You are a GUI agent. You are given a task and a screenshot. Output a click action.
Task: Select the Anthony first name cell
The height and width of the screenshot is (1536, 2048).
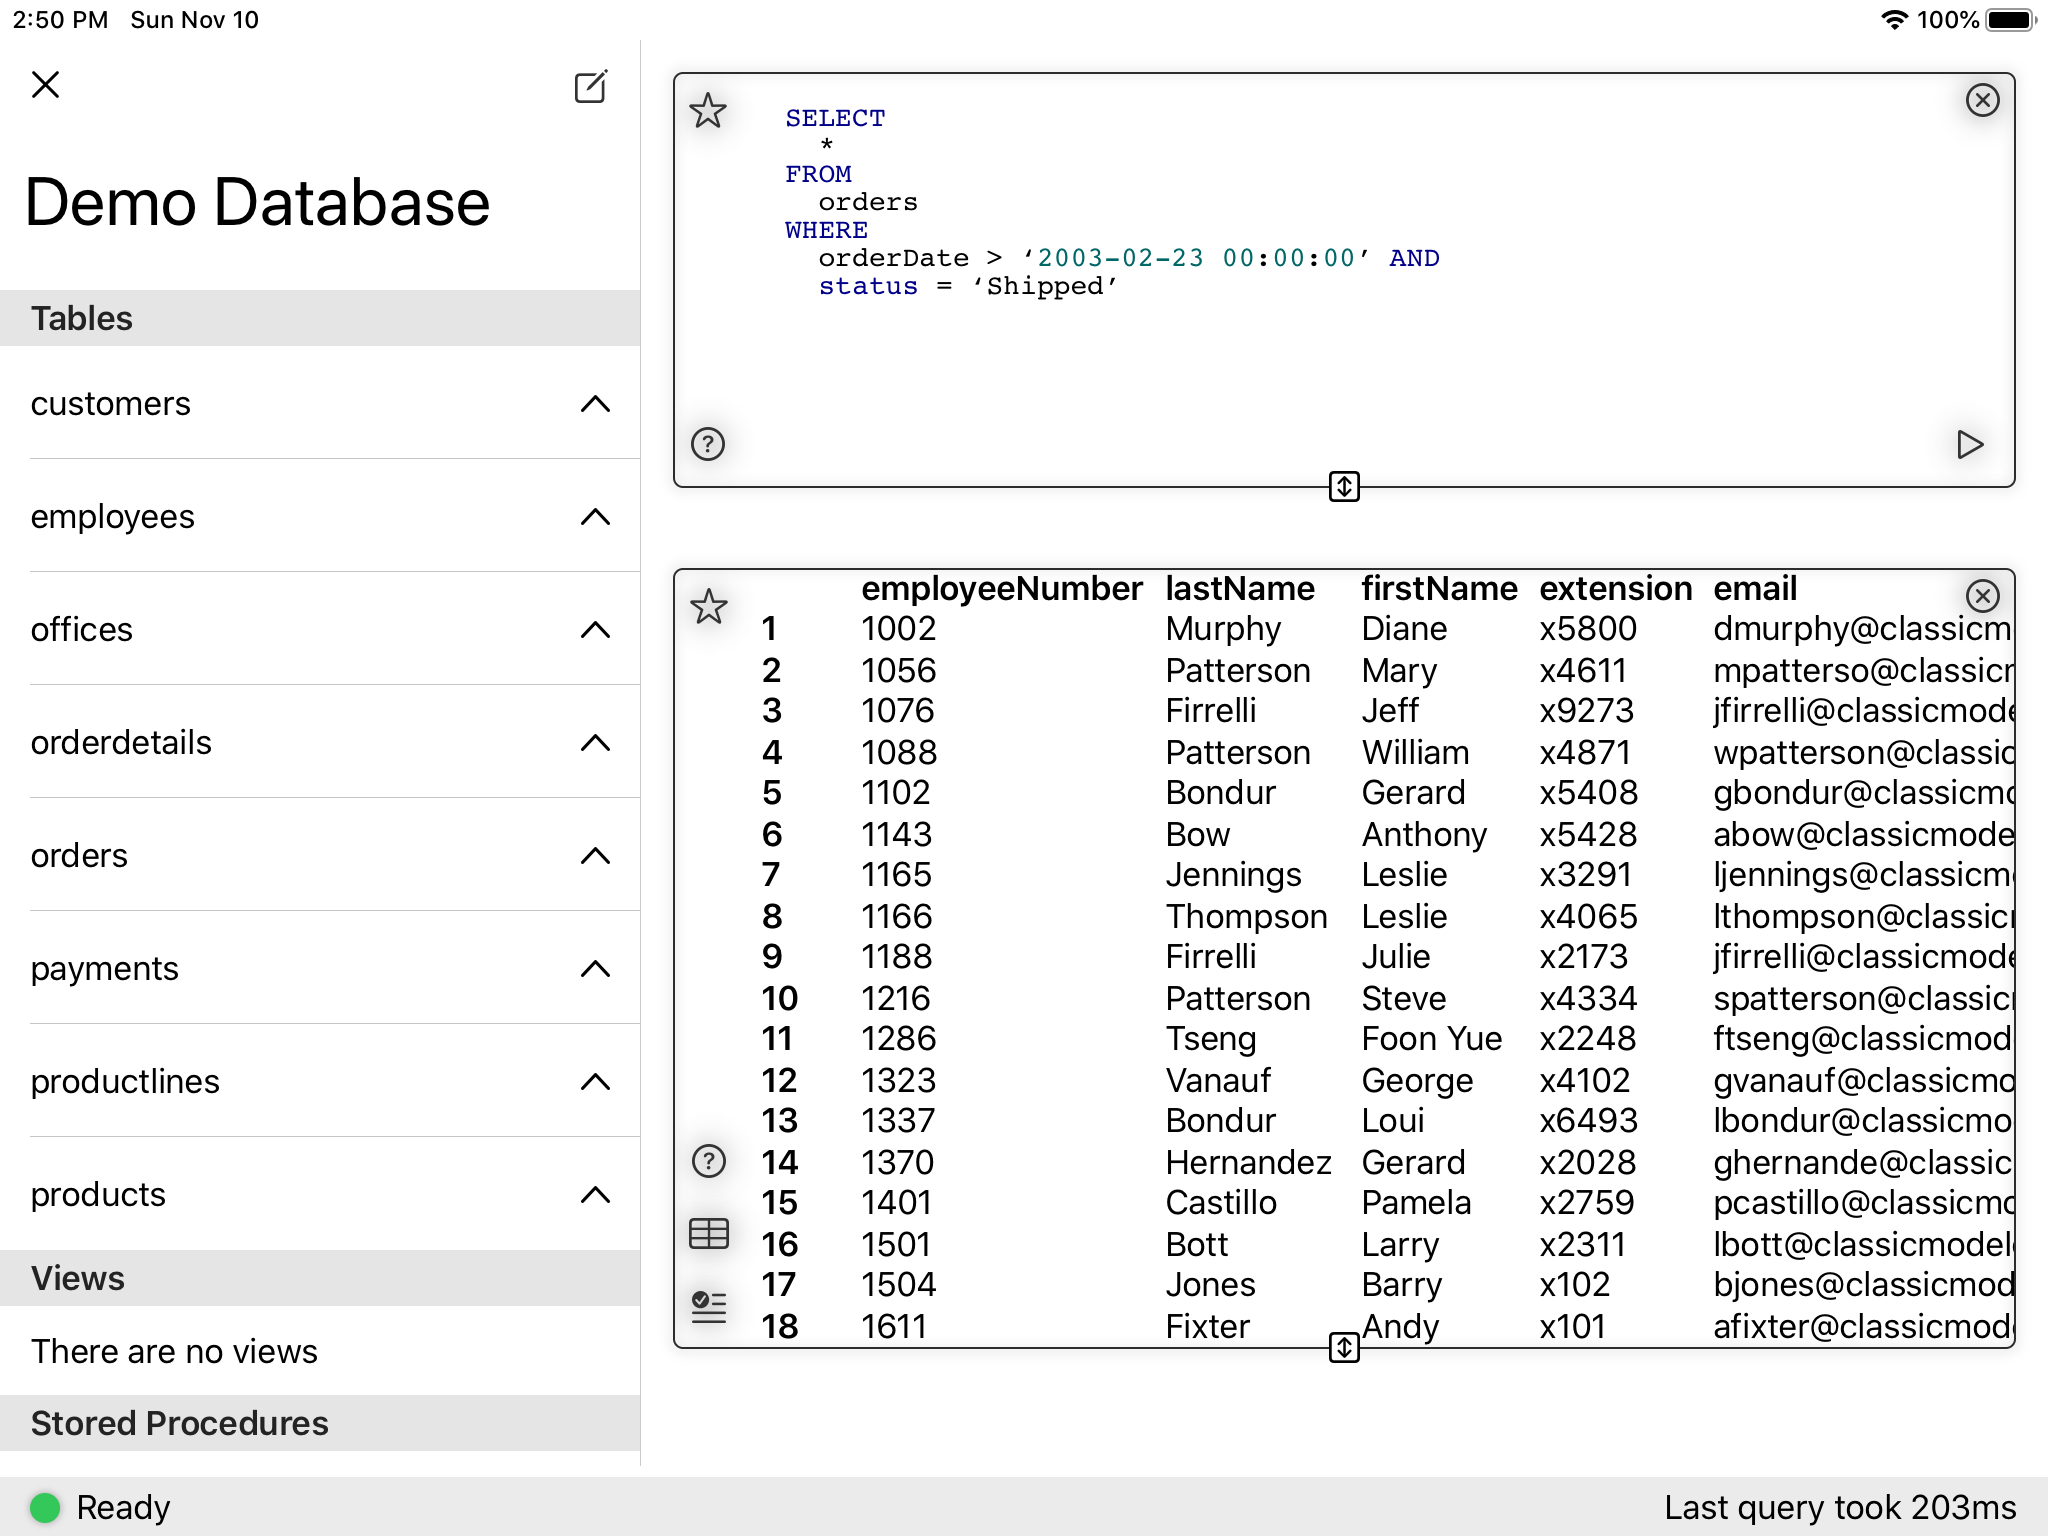click(x=1424, y=835)
